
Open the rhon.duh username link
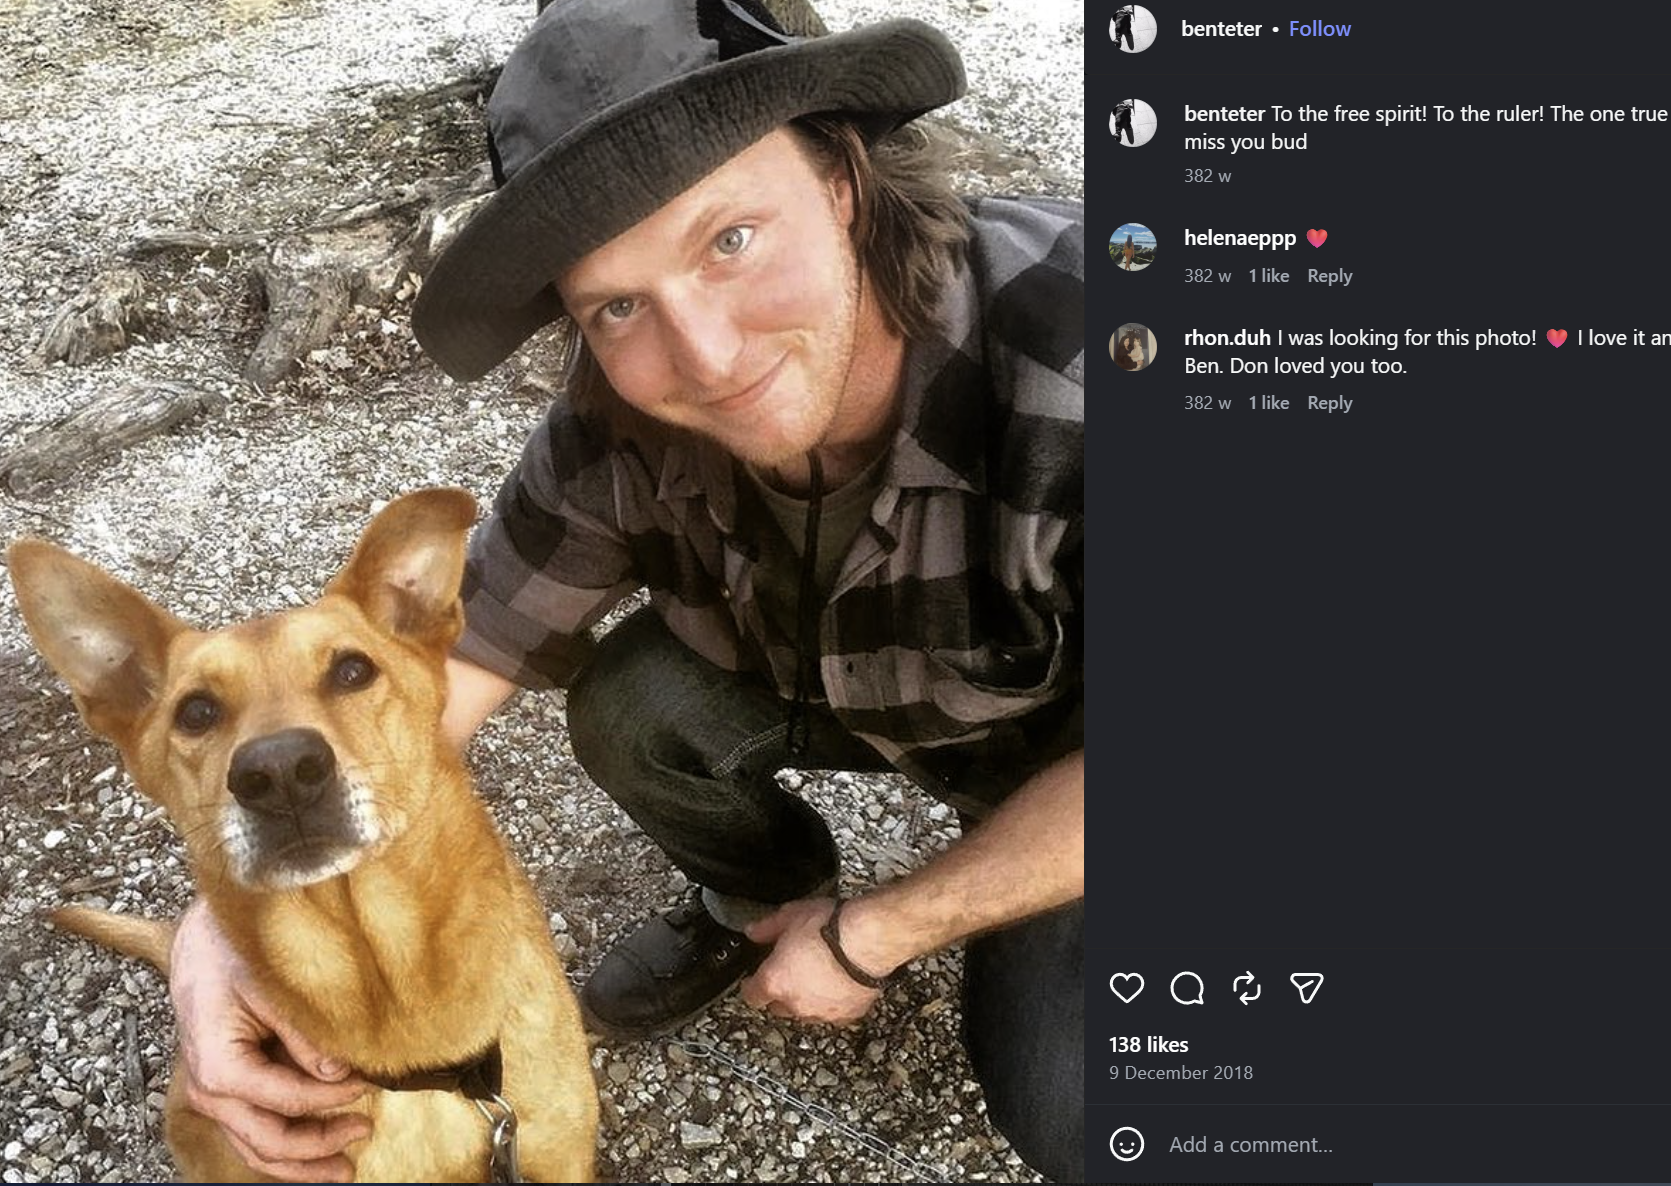coord(1227,338)
